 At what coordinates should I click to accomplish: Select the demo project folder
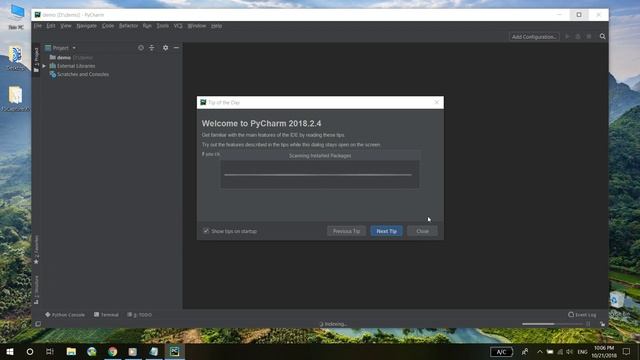point(64,58)
